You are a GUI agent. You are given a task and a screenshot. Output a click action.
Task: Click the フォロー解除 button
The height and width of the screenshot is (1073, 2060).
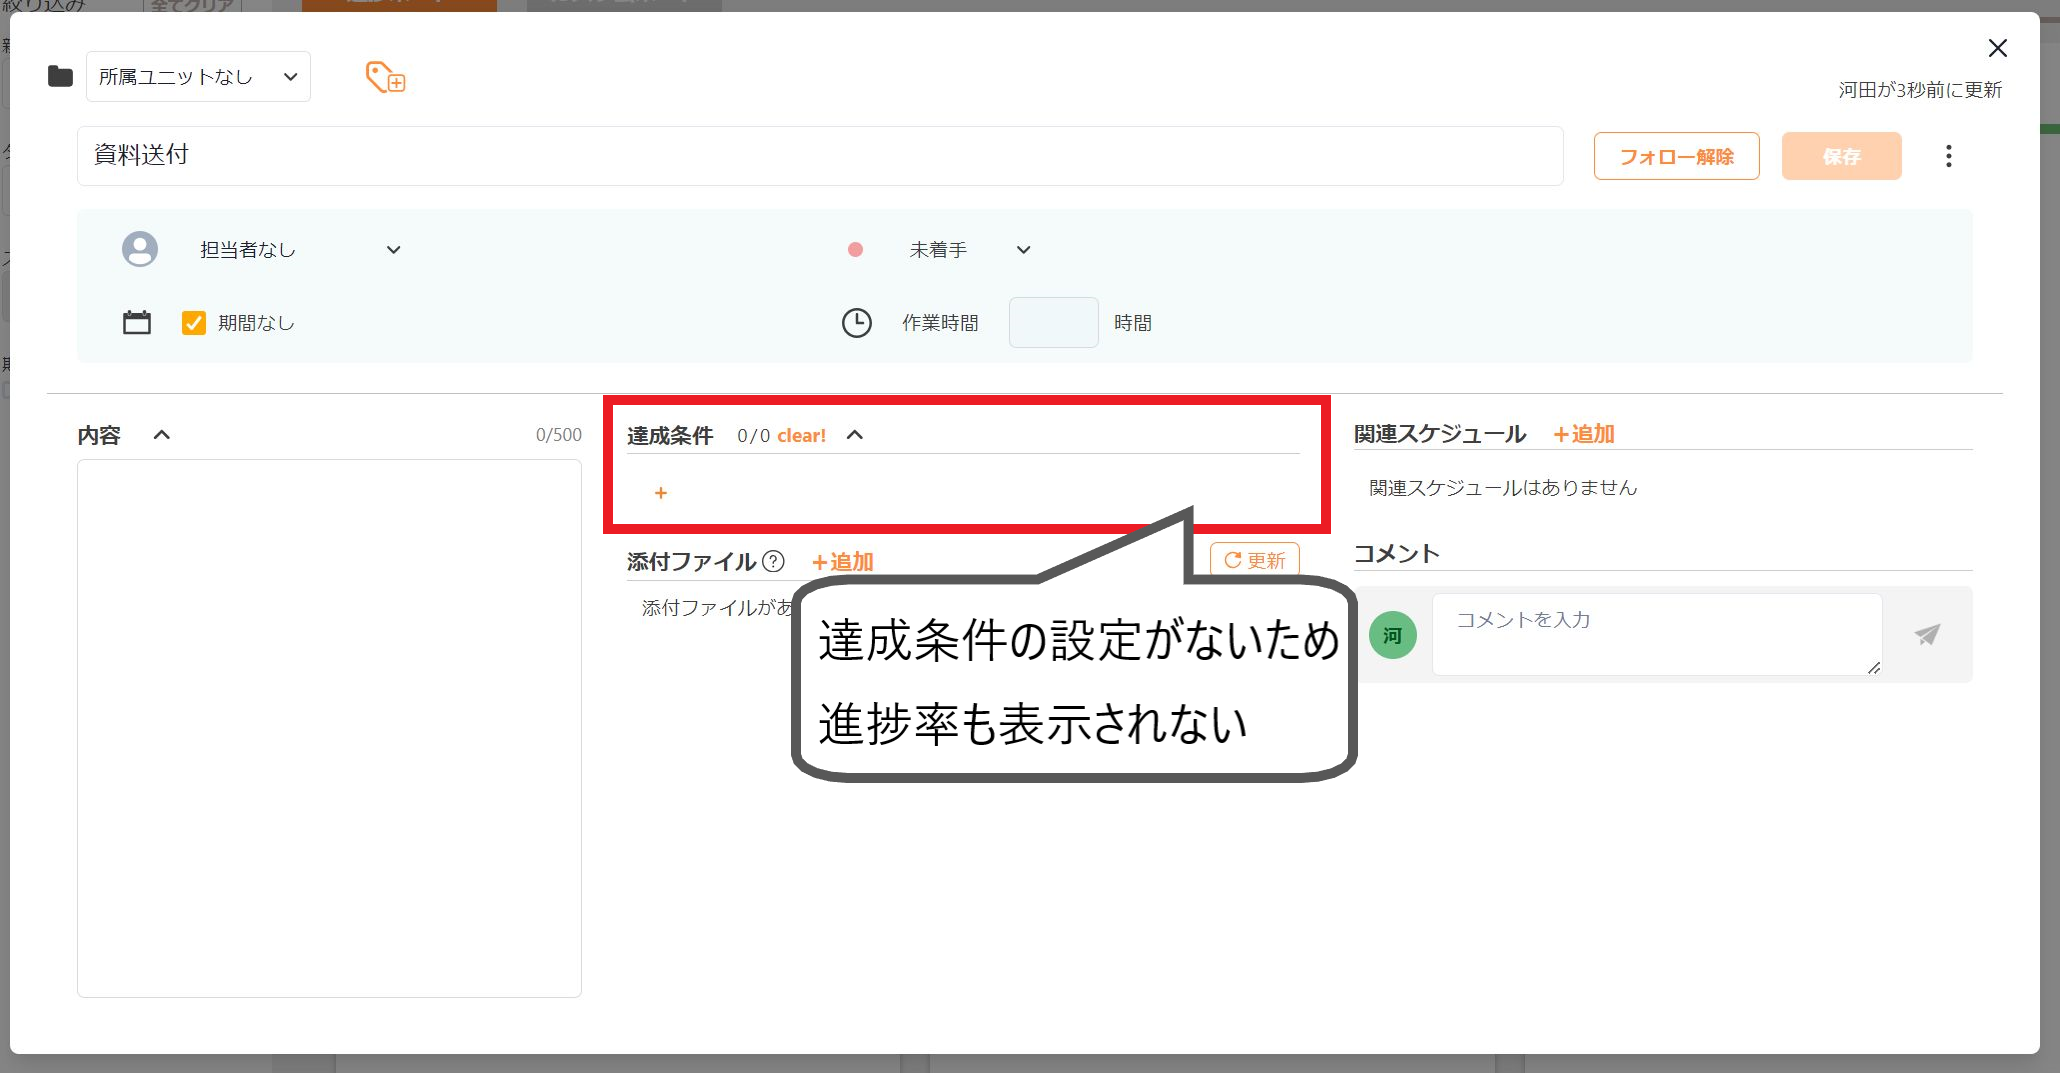tap(1676, 156)
